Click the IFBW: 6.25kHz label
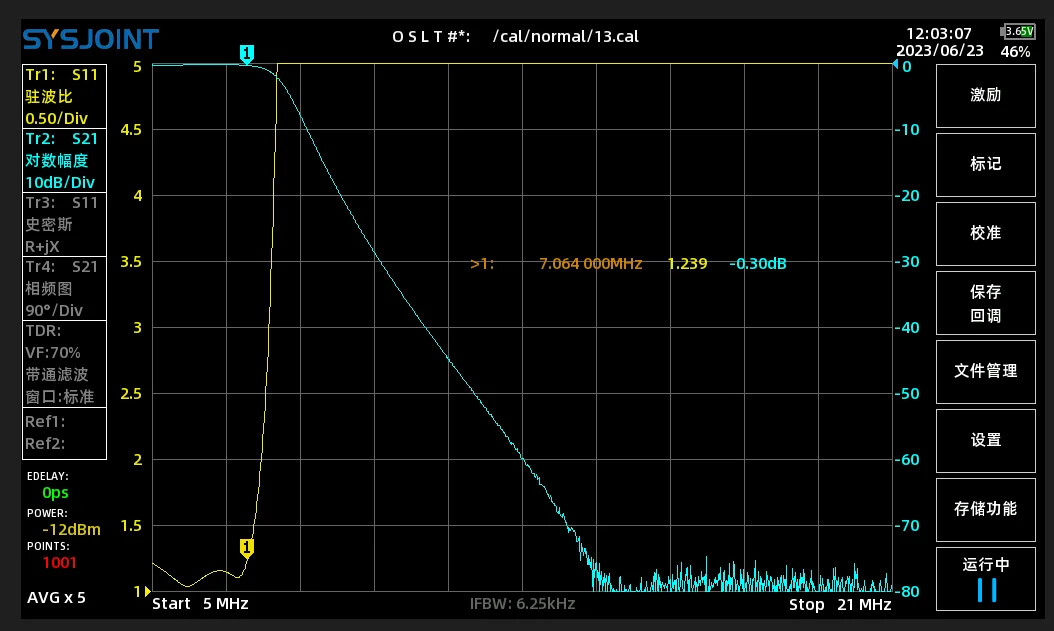This screenshot has width=1054, height=631. click(x=522, y=603)
